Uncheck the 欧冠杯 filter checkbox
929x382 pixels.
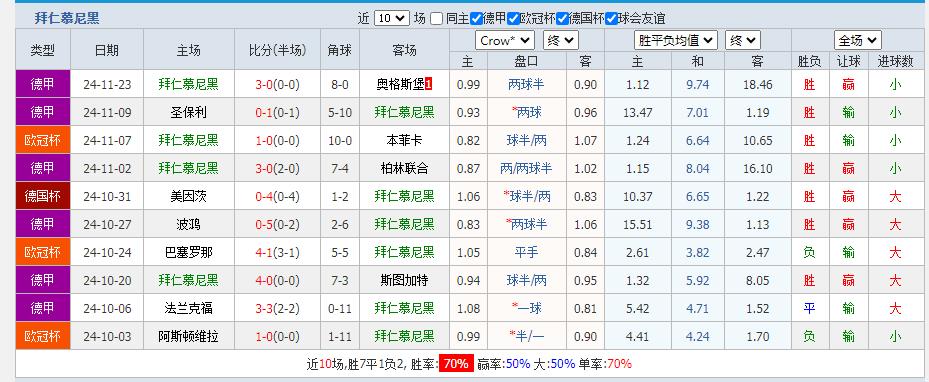514,19
